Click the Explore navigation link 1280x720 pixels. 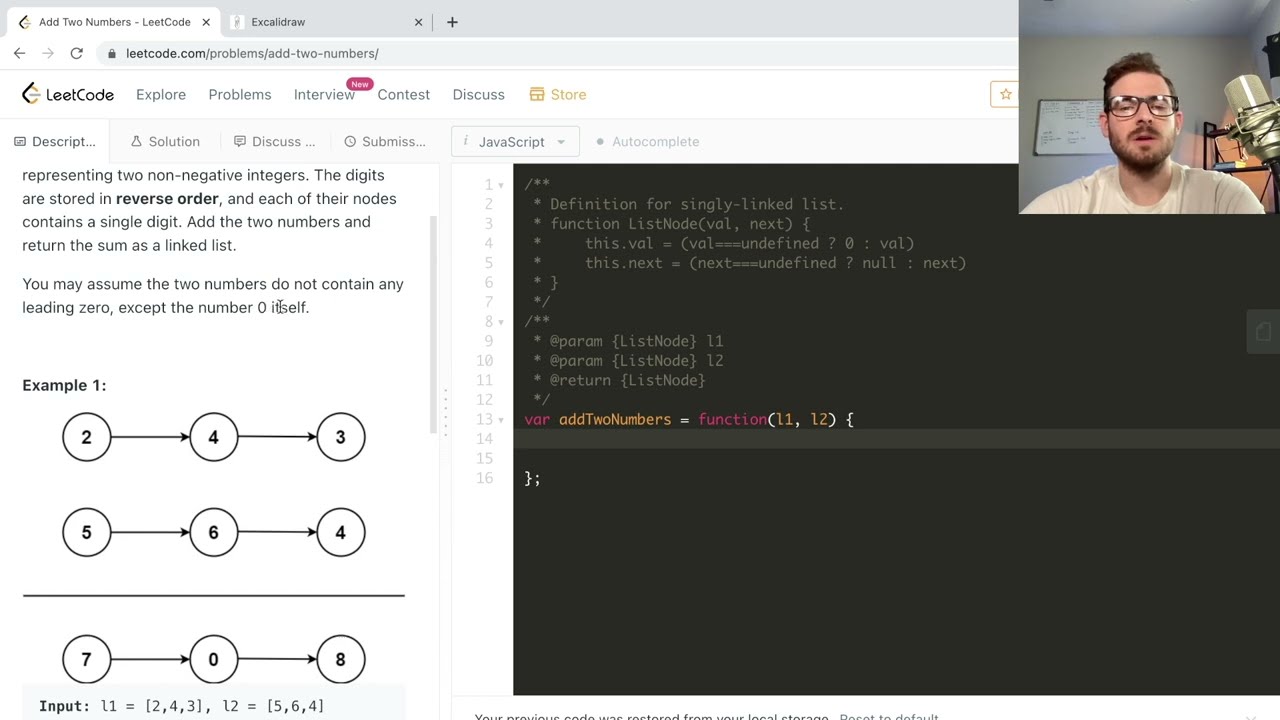[x=161, y=94]
